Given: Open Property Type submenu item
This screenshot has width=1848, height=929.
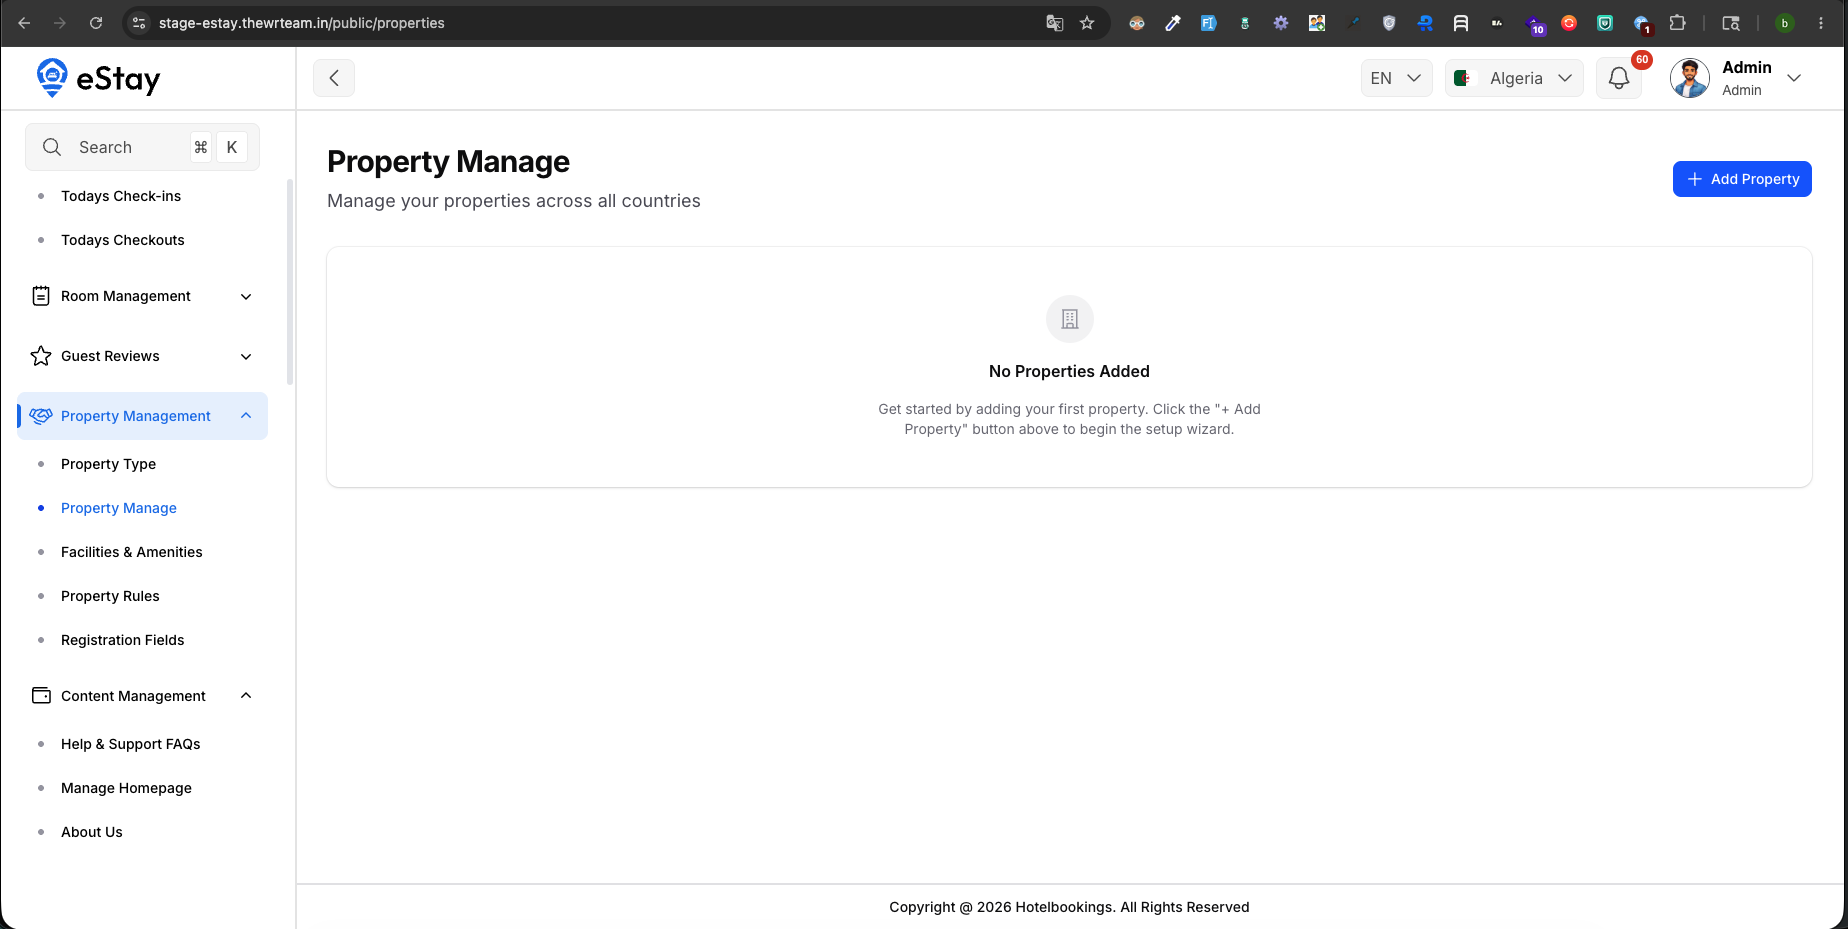Looking at the screenshot, I should [x=108, y=464].
